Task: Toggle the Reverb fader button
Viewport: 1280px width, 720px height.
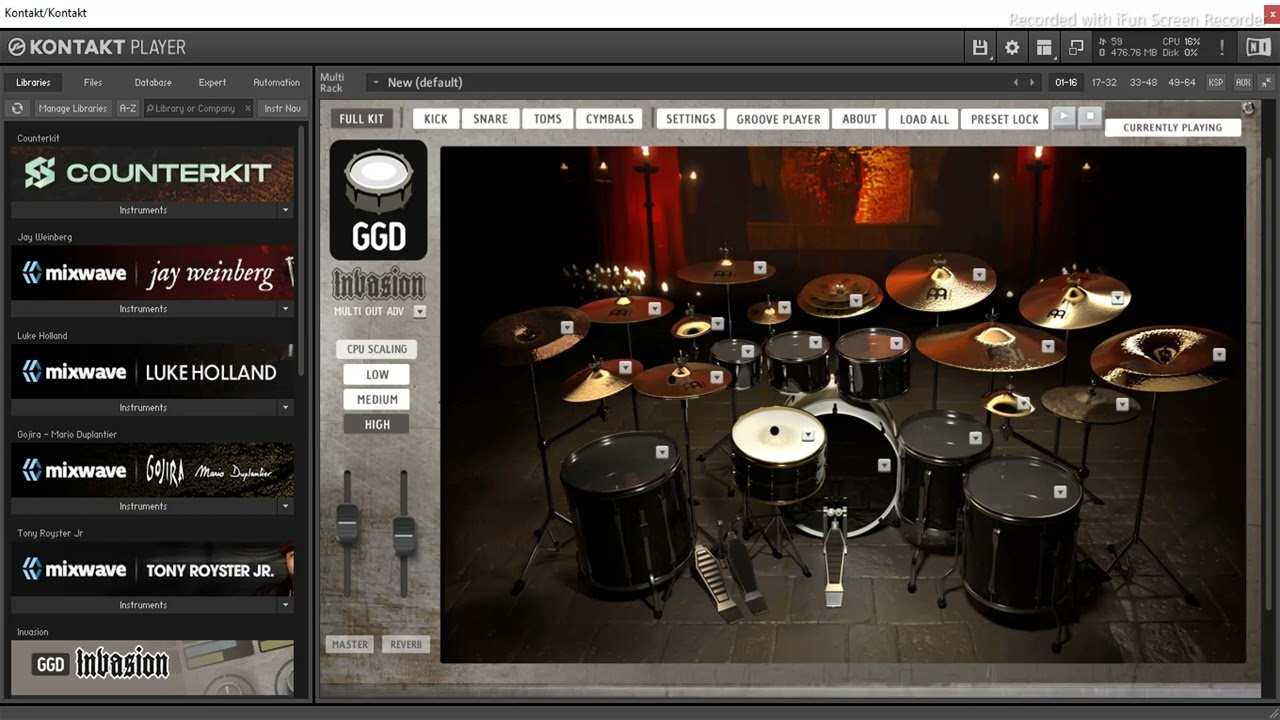Action: click(405, 644)
